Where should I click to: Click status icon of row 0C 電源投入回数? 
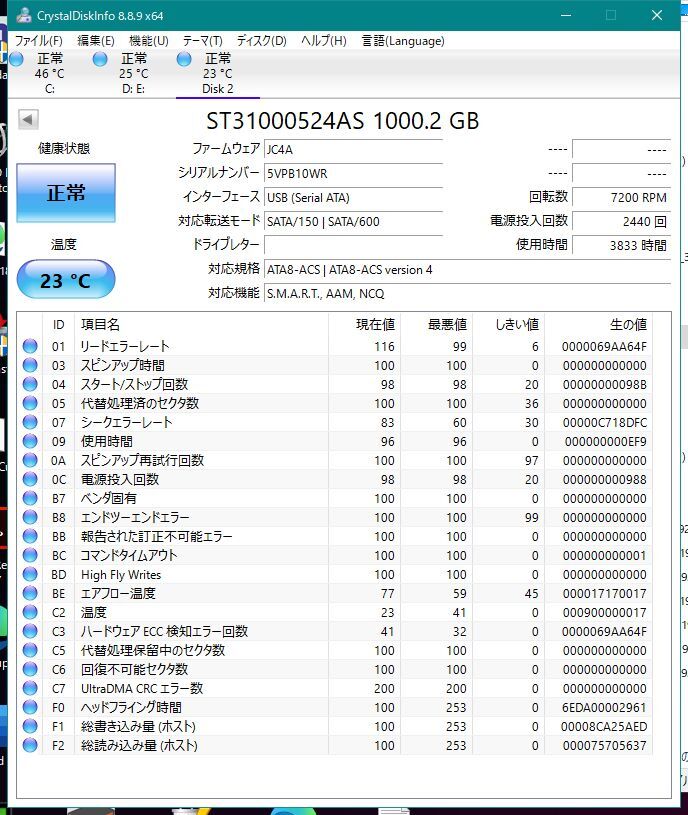(x=30, y=479)
